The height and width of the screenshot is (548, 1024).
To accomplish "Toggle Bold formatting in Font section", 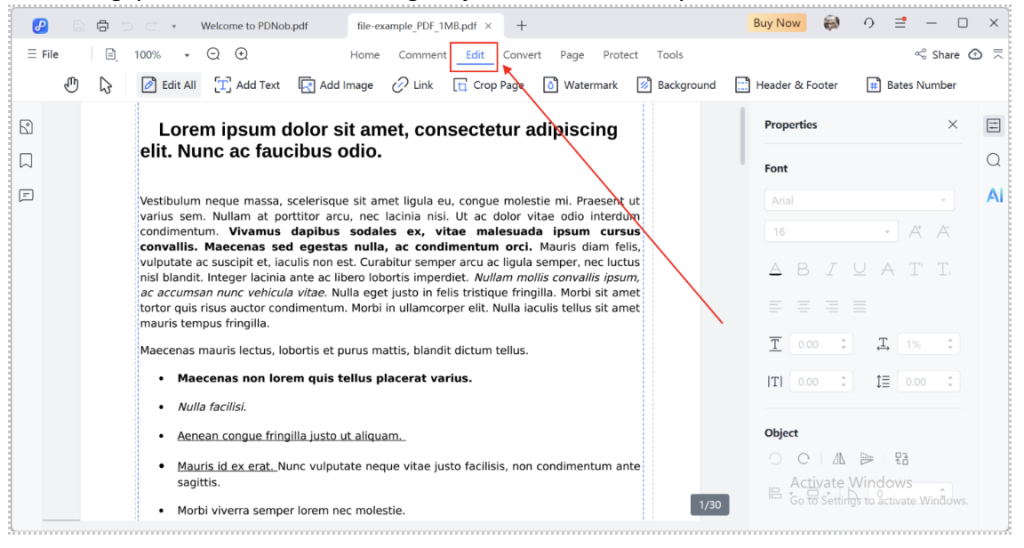I will (802, 269).
